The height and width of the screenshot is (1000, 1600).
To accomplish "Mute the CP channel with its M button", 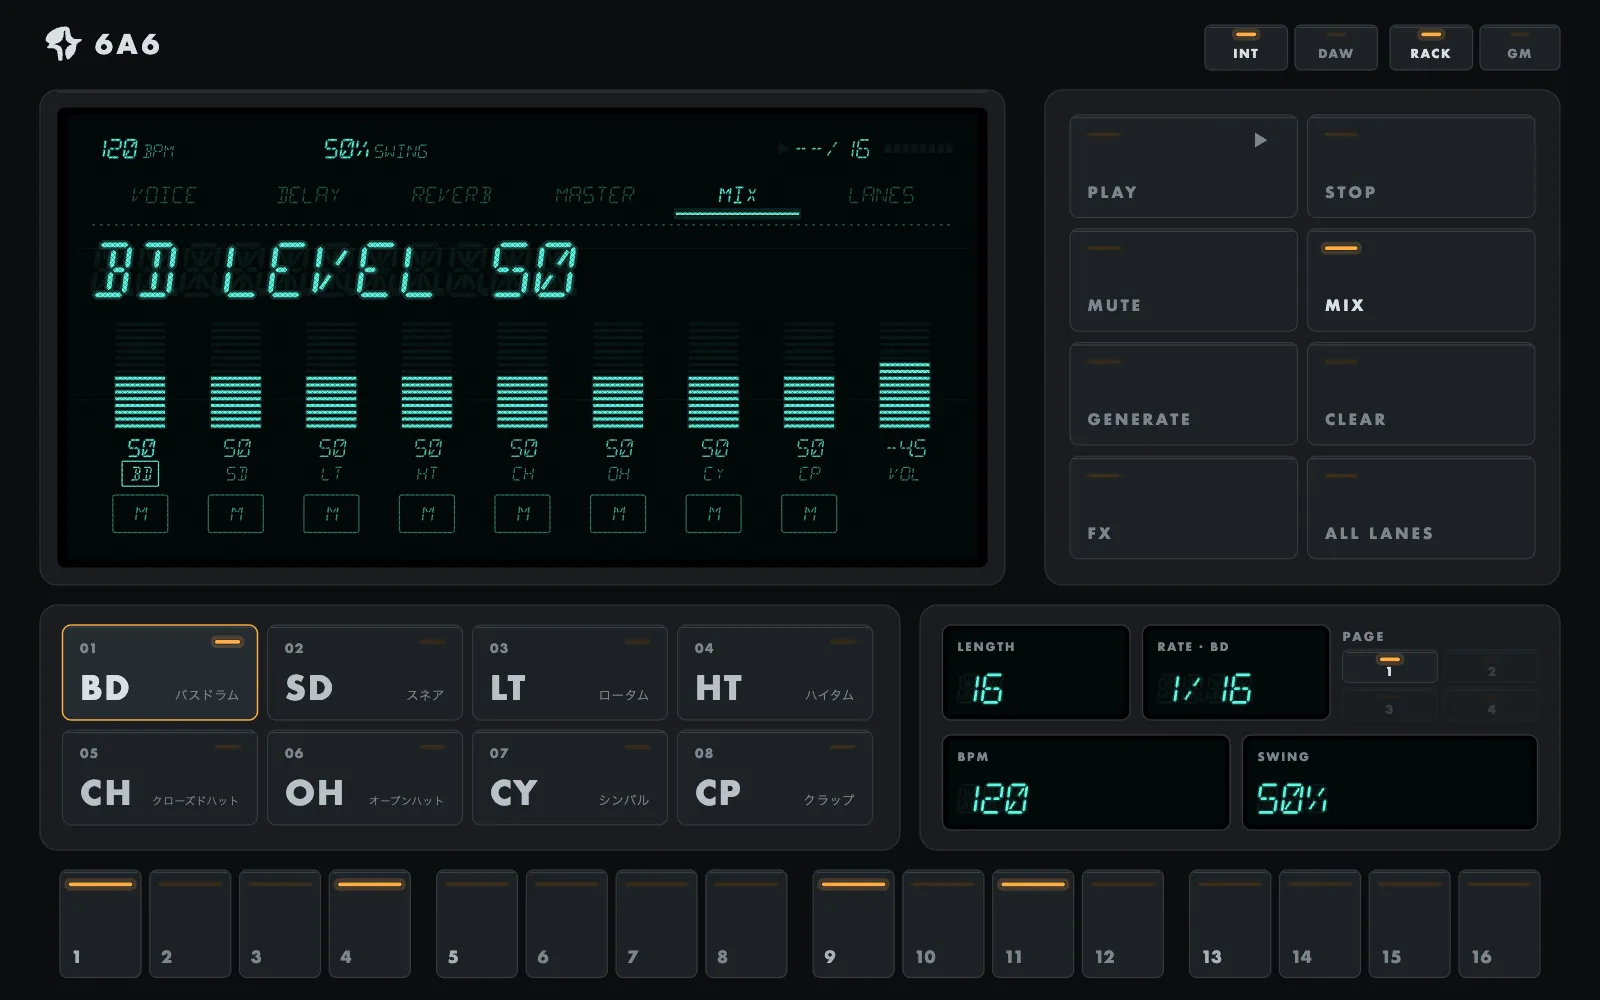I will (809, 513).
